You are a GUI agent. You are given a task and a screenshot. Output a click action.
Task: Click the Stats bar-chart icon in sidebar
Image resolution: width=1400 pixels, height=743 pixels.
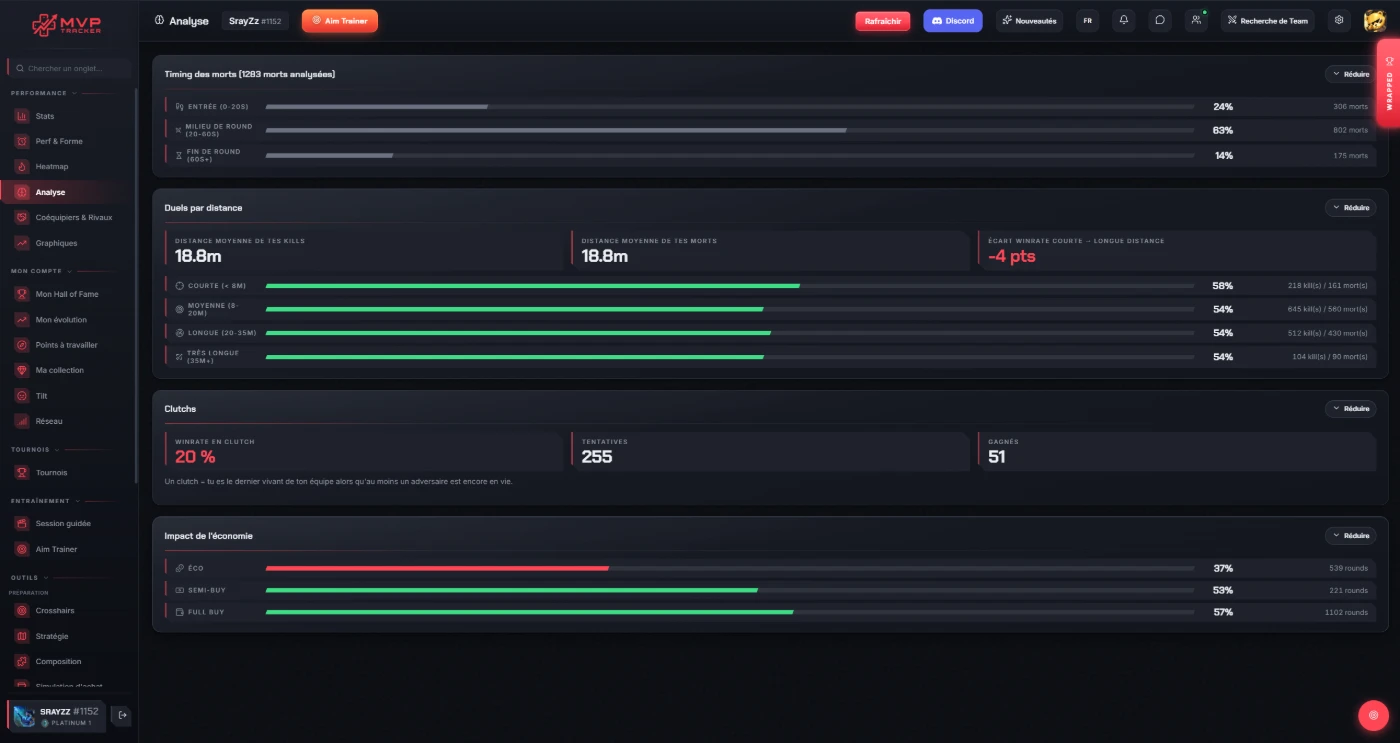[x=22, y=116]
